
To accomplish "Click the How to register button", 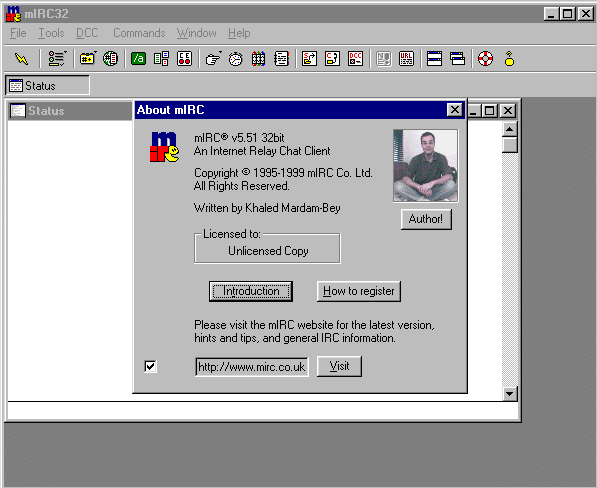I will point(359,291).
